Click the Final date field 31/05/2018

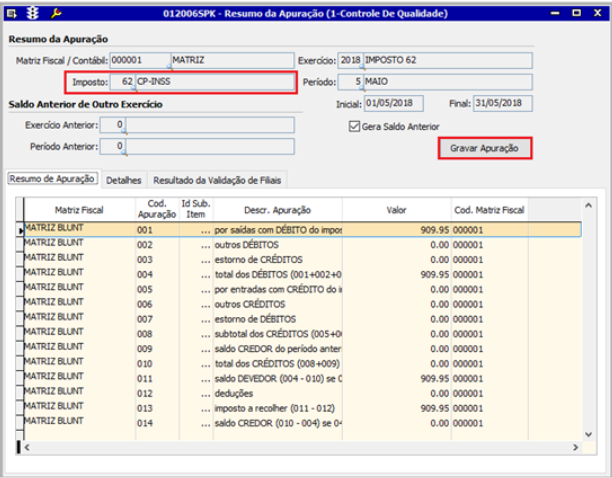pos(503,103)
